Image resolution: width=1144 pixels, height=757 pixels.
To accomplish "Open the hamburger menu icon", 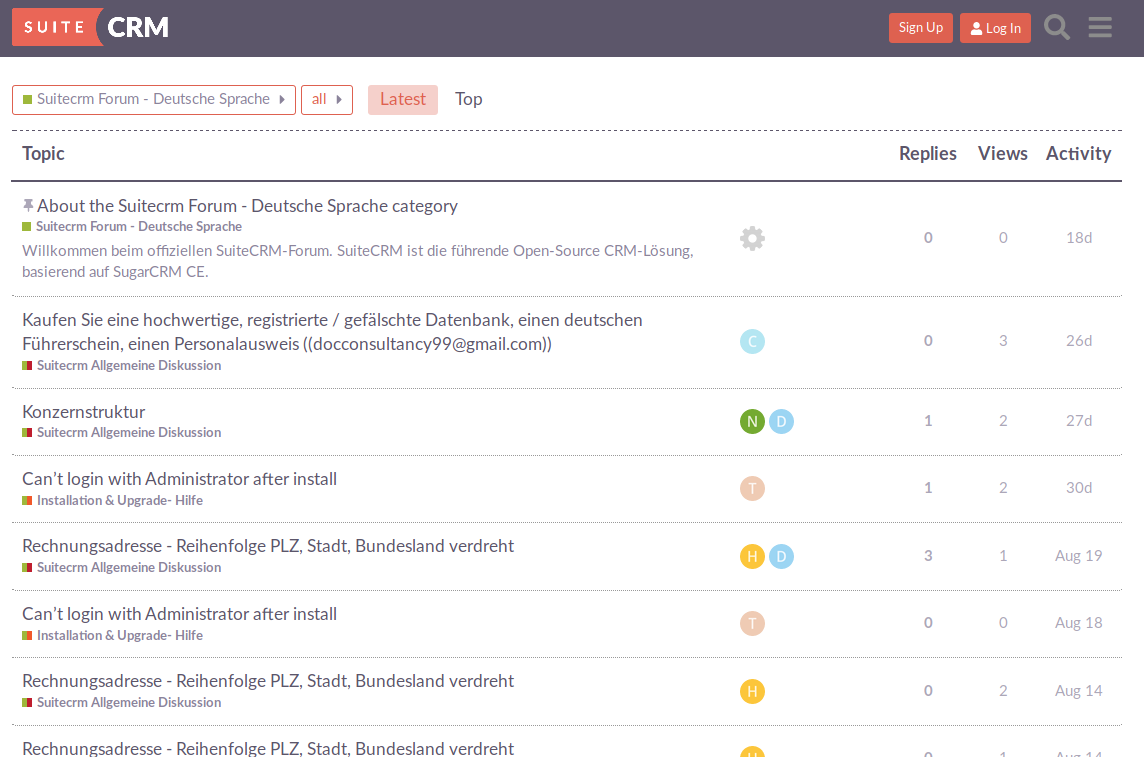I will pos(1100,28).
